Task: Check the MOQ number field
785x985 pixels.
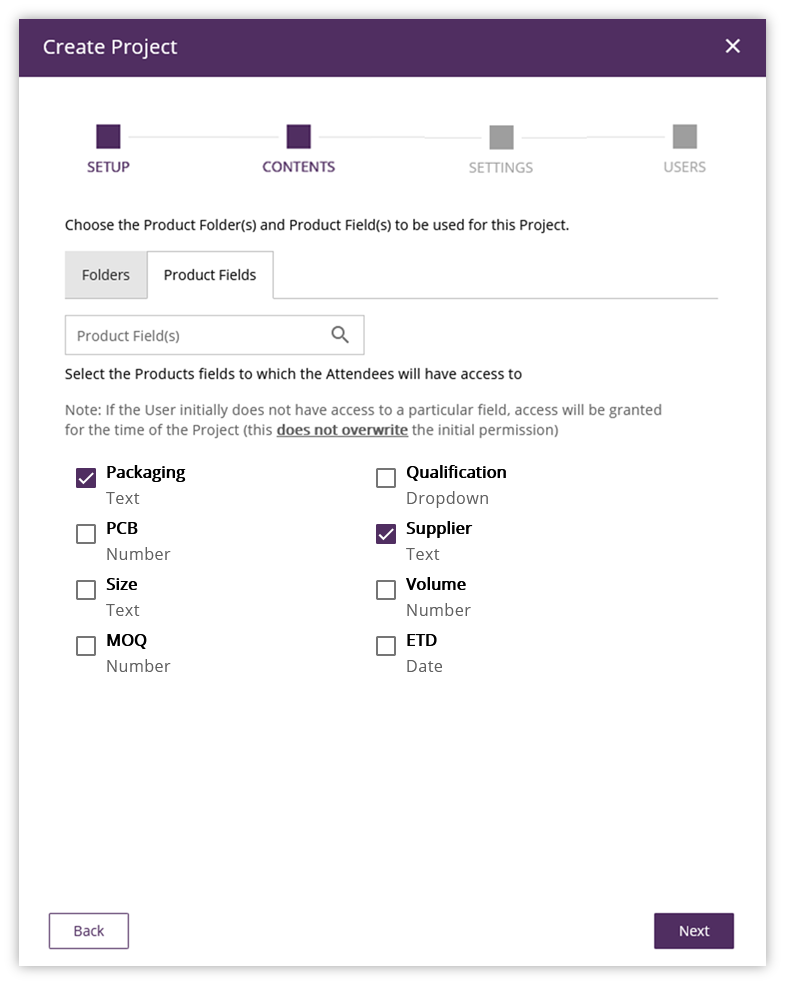Action: (86, 646)
